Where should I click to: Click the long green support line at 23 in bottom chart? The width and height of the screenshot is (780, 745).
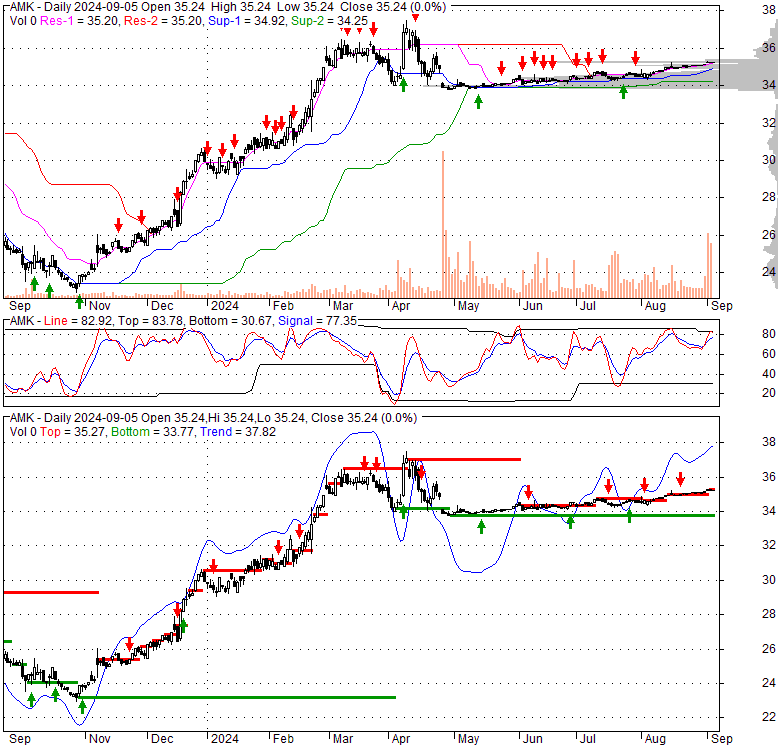pyautogui.click(x=238, y=697)
